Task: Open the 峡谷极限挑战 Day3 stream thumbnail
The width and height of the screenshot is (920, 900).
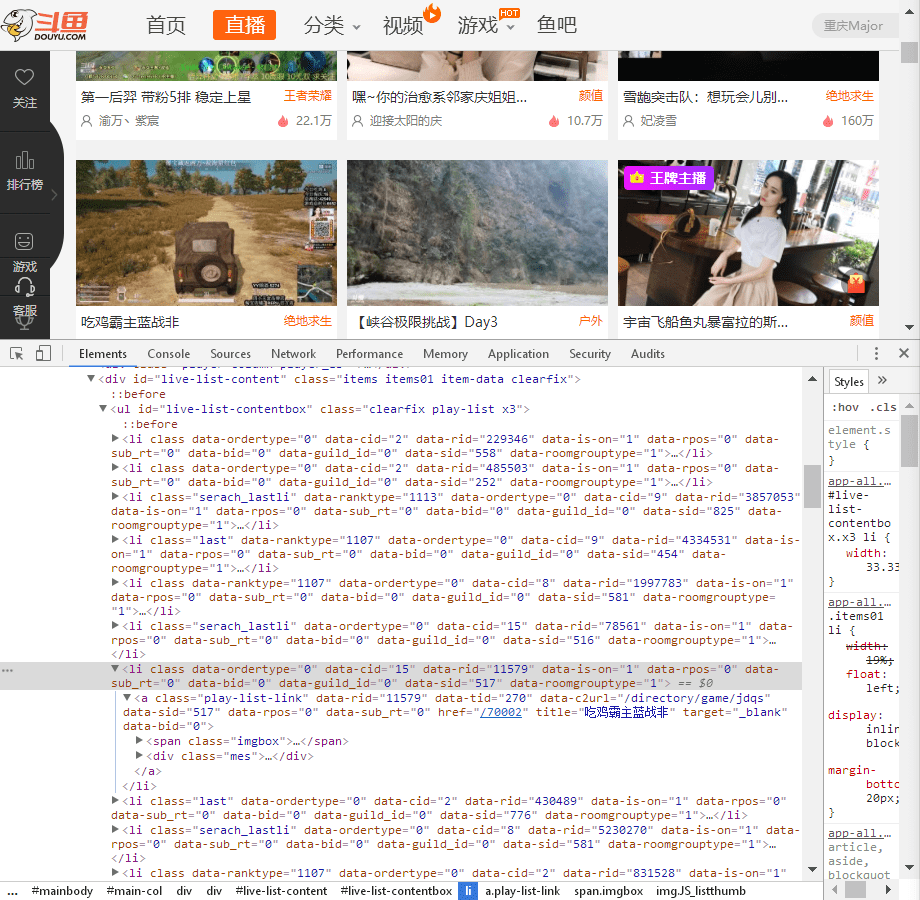Action: pos(477,233)
